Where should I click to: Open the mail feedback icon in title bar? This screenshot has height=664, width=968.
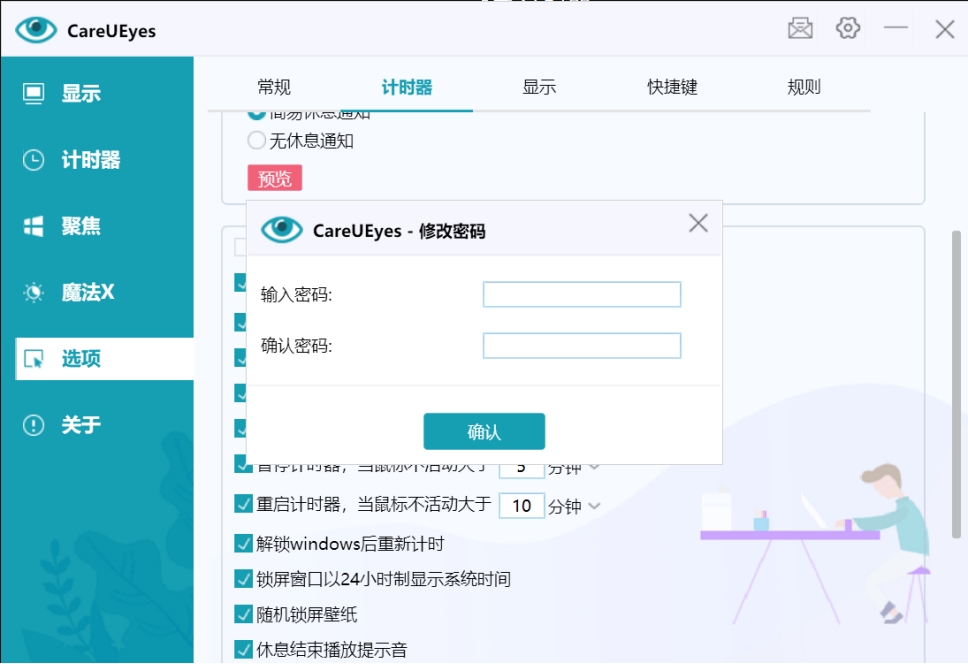coord(800,29)
